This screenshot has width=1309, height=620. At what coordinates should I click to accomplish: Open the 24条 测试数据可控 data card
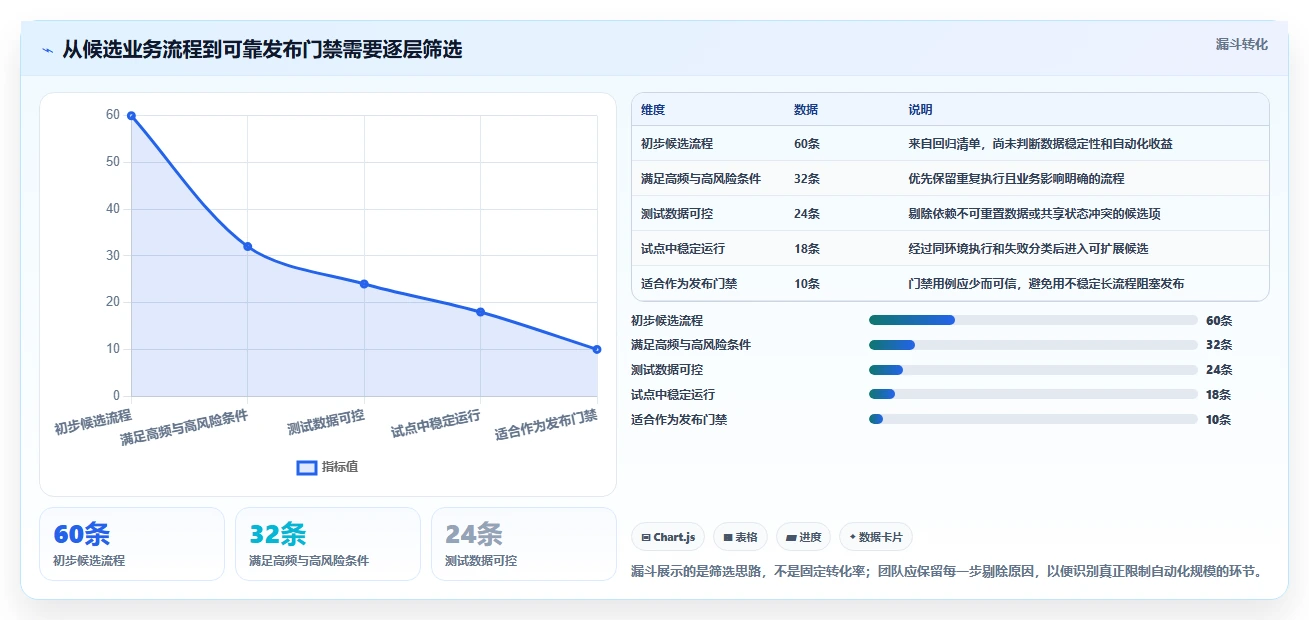click(x=524, y=544)
